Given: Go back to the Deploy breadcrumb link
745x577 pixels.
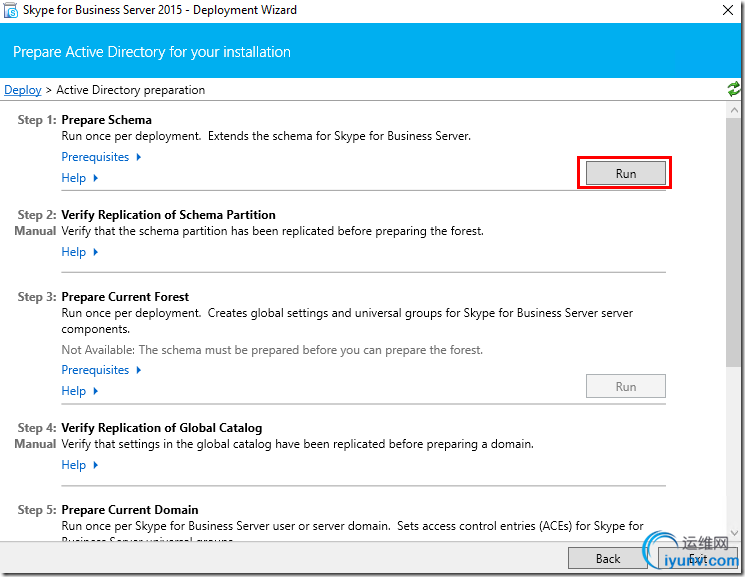Looking at the screenshot, I should (x=23, y=90).
